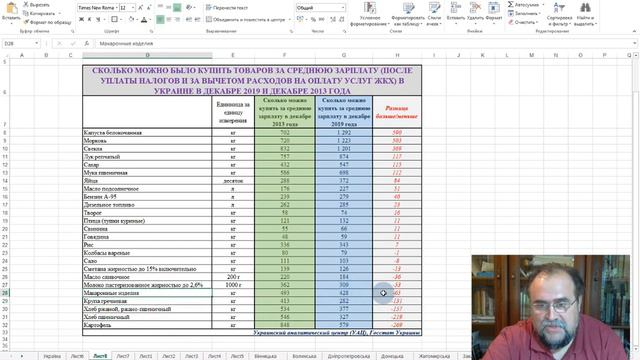This screenshot has height=360, width=640.
Task: Click Merge & Center (Объединить и поместить в центре)
Action: tap(246, 19)
